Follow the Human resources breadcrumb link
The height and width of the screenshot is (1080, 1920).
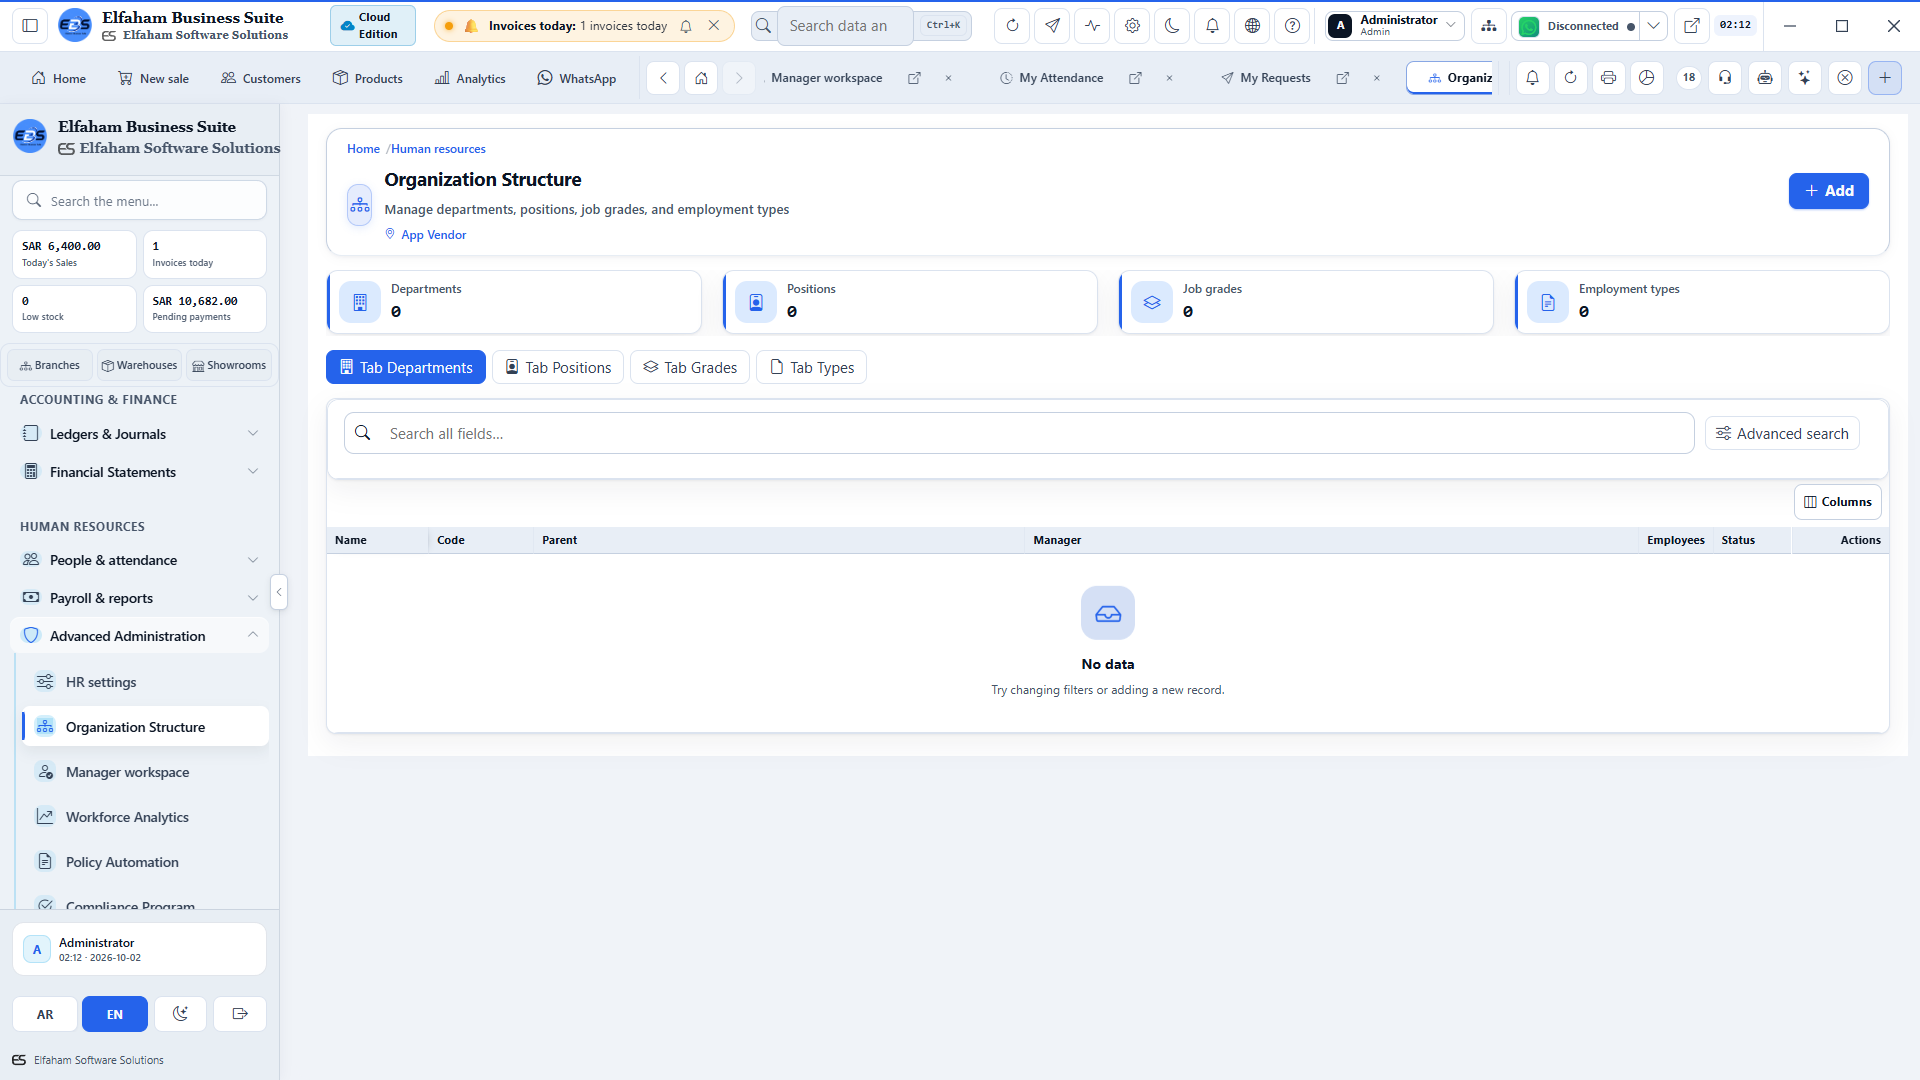[438, 149]
